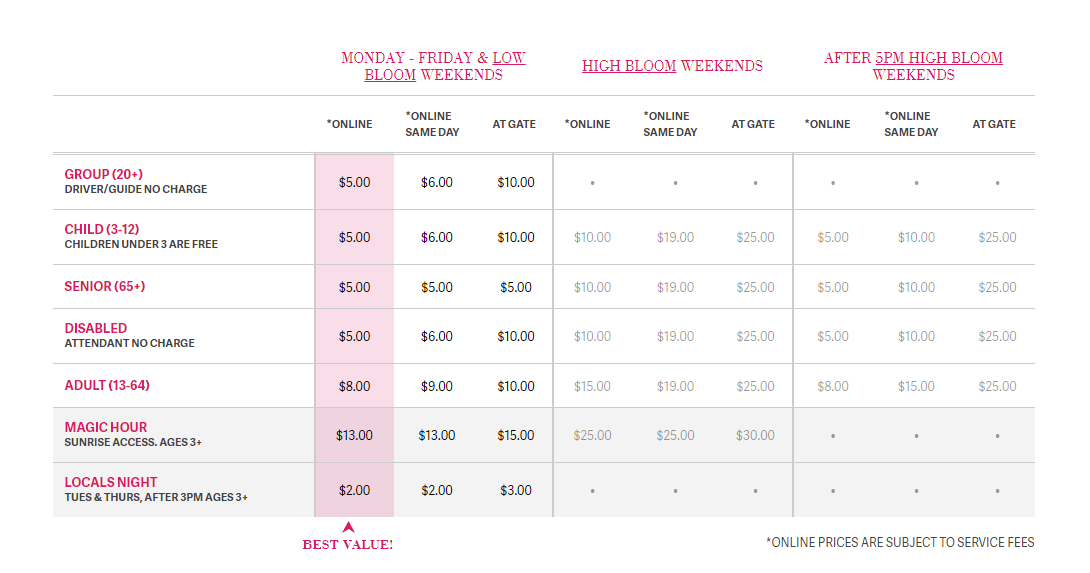
Task: Click Adult high bloom online $15.00 price
Action: pos(592,386)
